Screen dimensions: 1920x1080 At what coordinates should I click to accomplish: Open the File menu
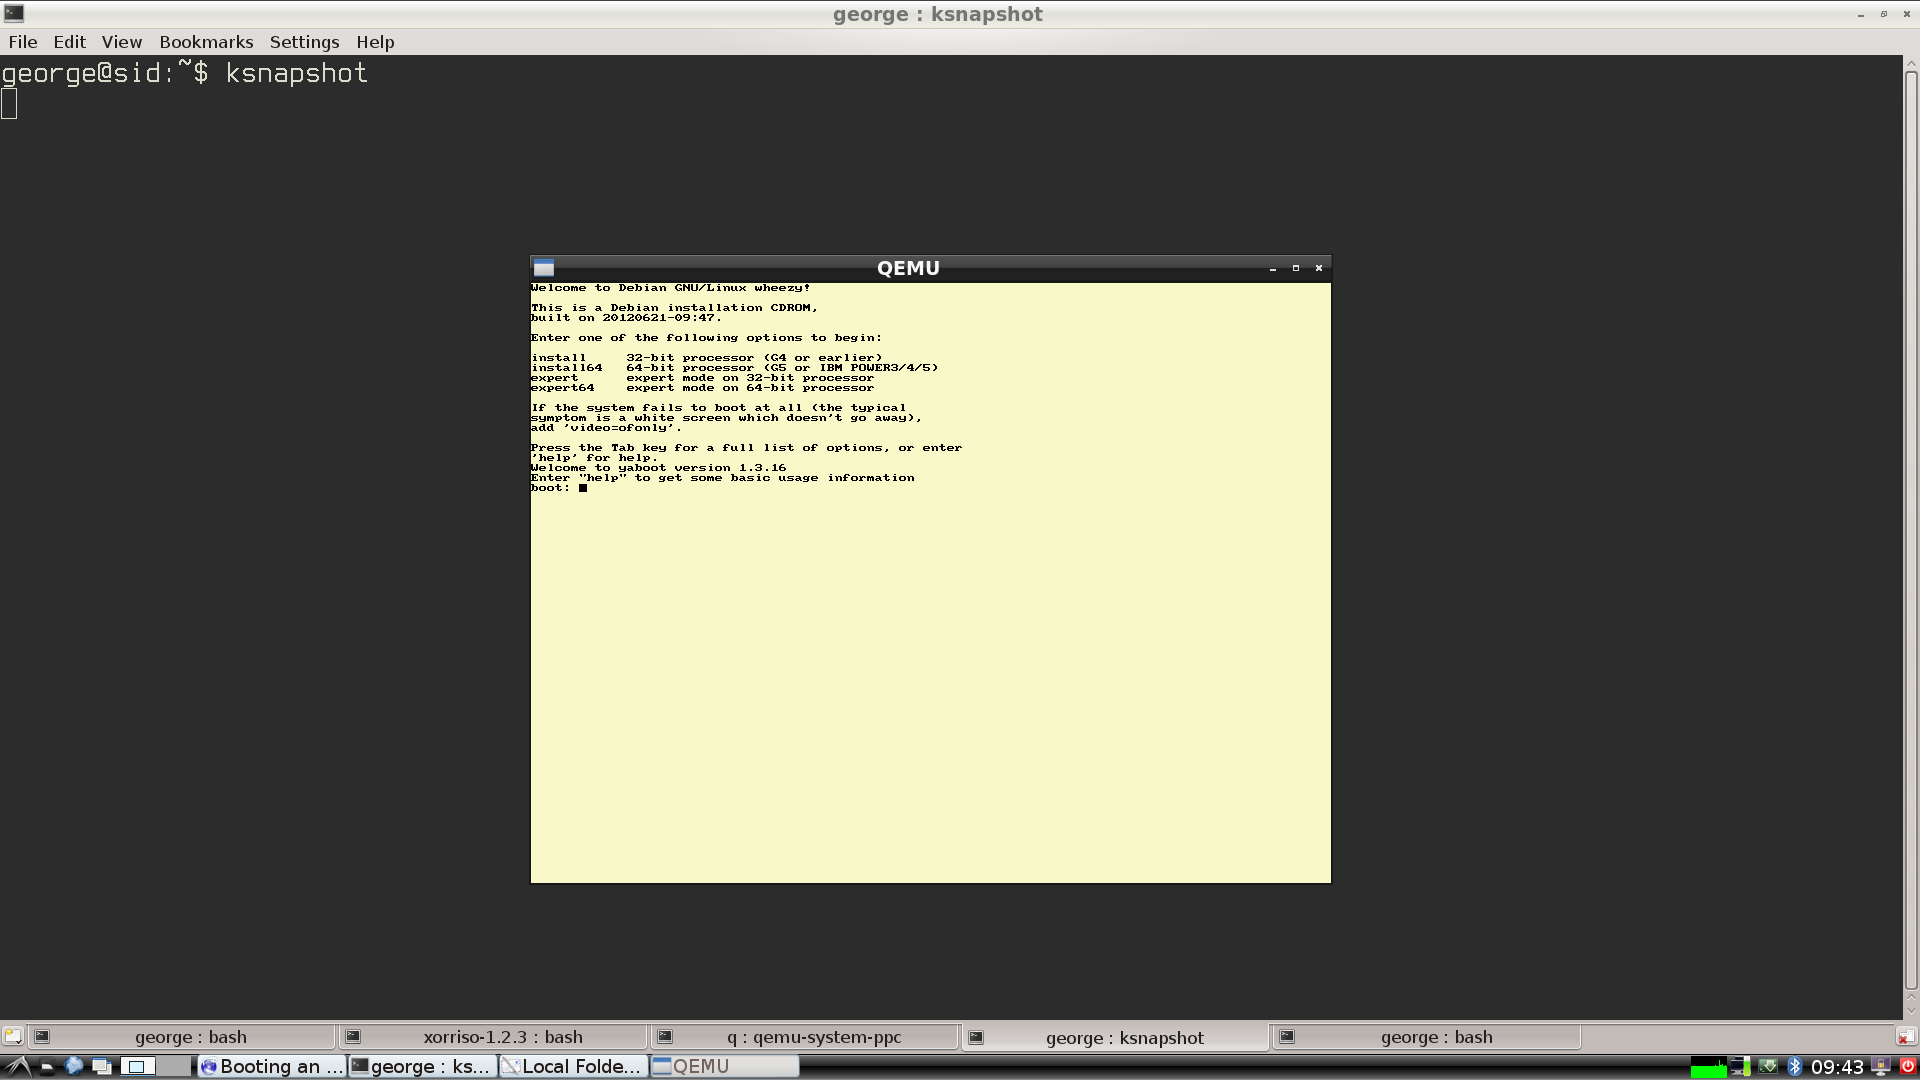(x=23, y=42)
